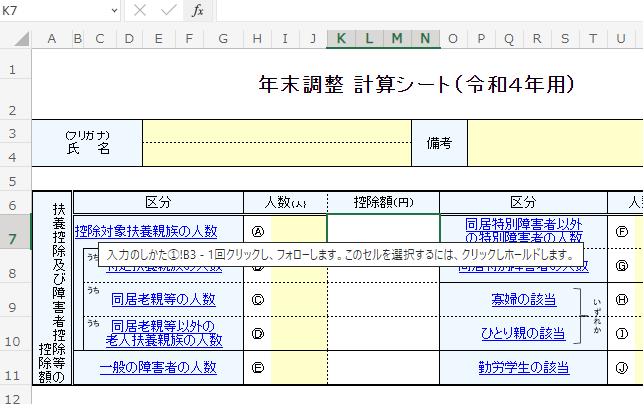The width and height of the screenshot is (643, 404).
Task: Select column Q header
Action: (x=509, y=39)
